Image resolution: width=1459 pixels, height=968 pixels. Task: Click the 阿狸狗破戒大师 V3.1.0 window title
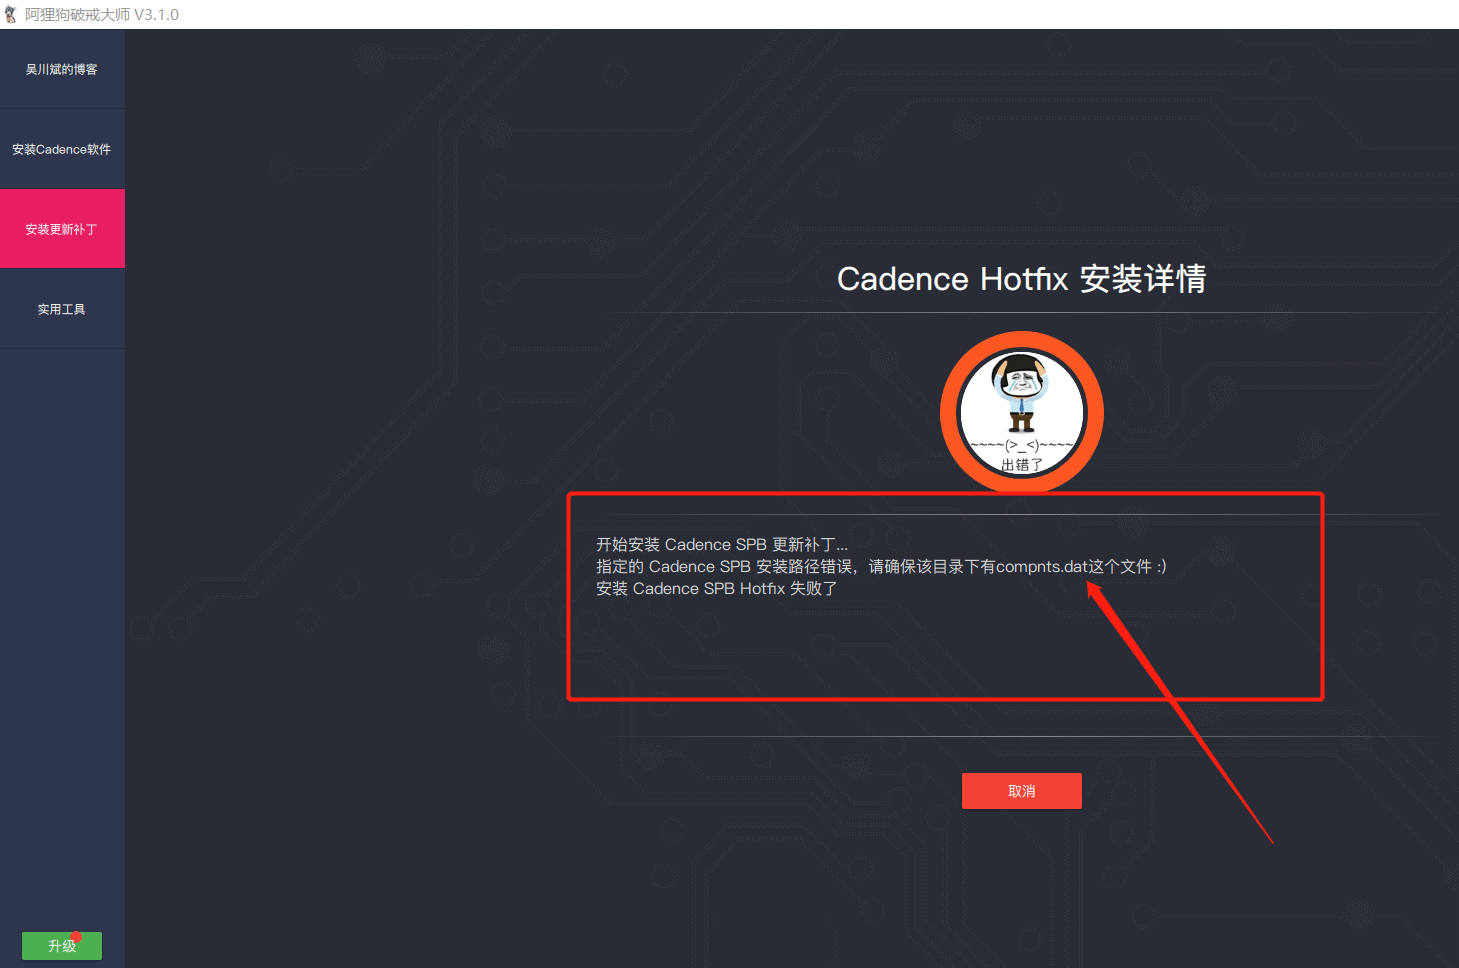(x=102, y=15)
